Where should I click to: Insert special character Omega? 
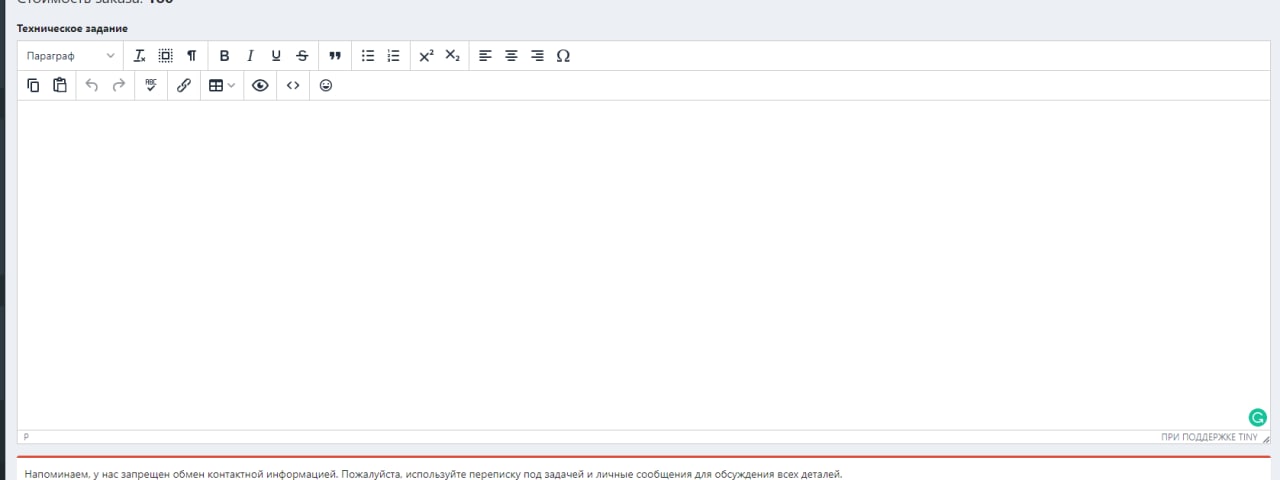[x=563, y=56]
